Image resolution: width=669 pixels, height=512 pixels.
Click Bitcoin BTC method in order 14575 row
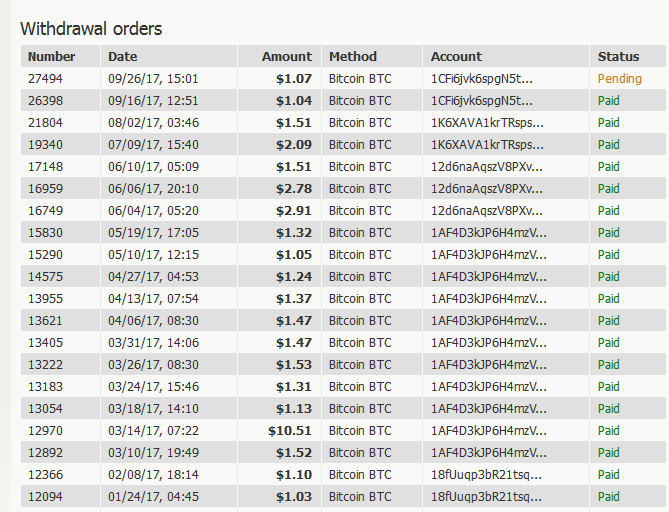[360, 277]
